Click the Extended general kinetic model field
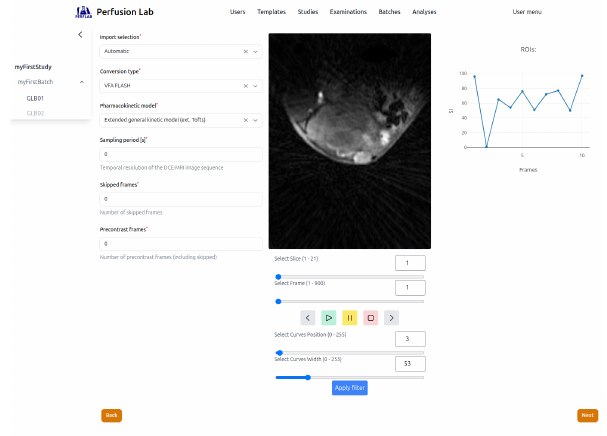The width and height of the screenshot is (607, 436). click(181, 120)
